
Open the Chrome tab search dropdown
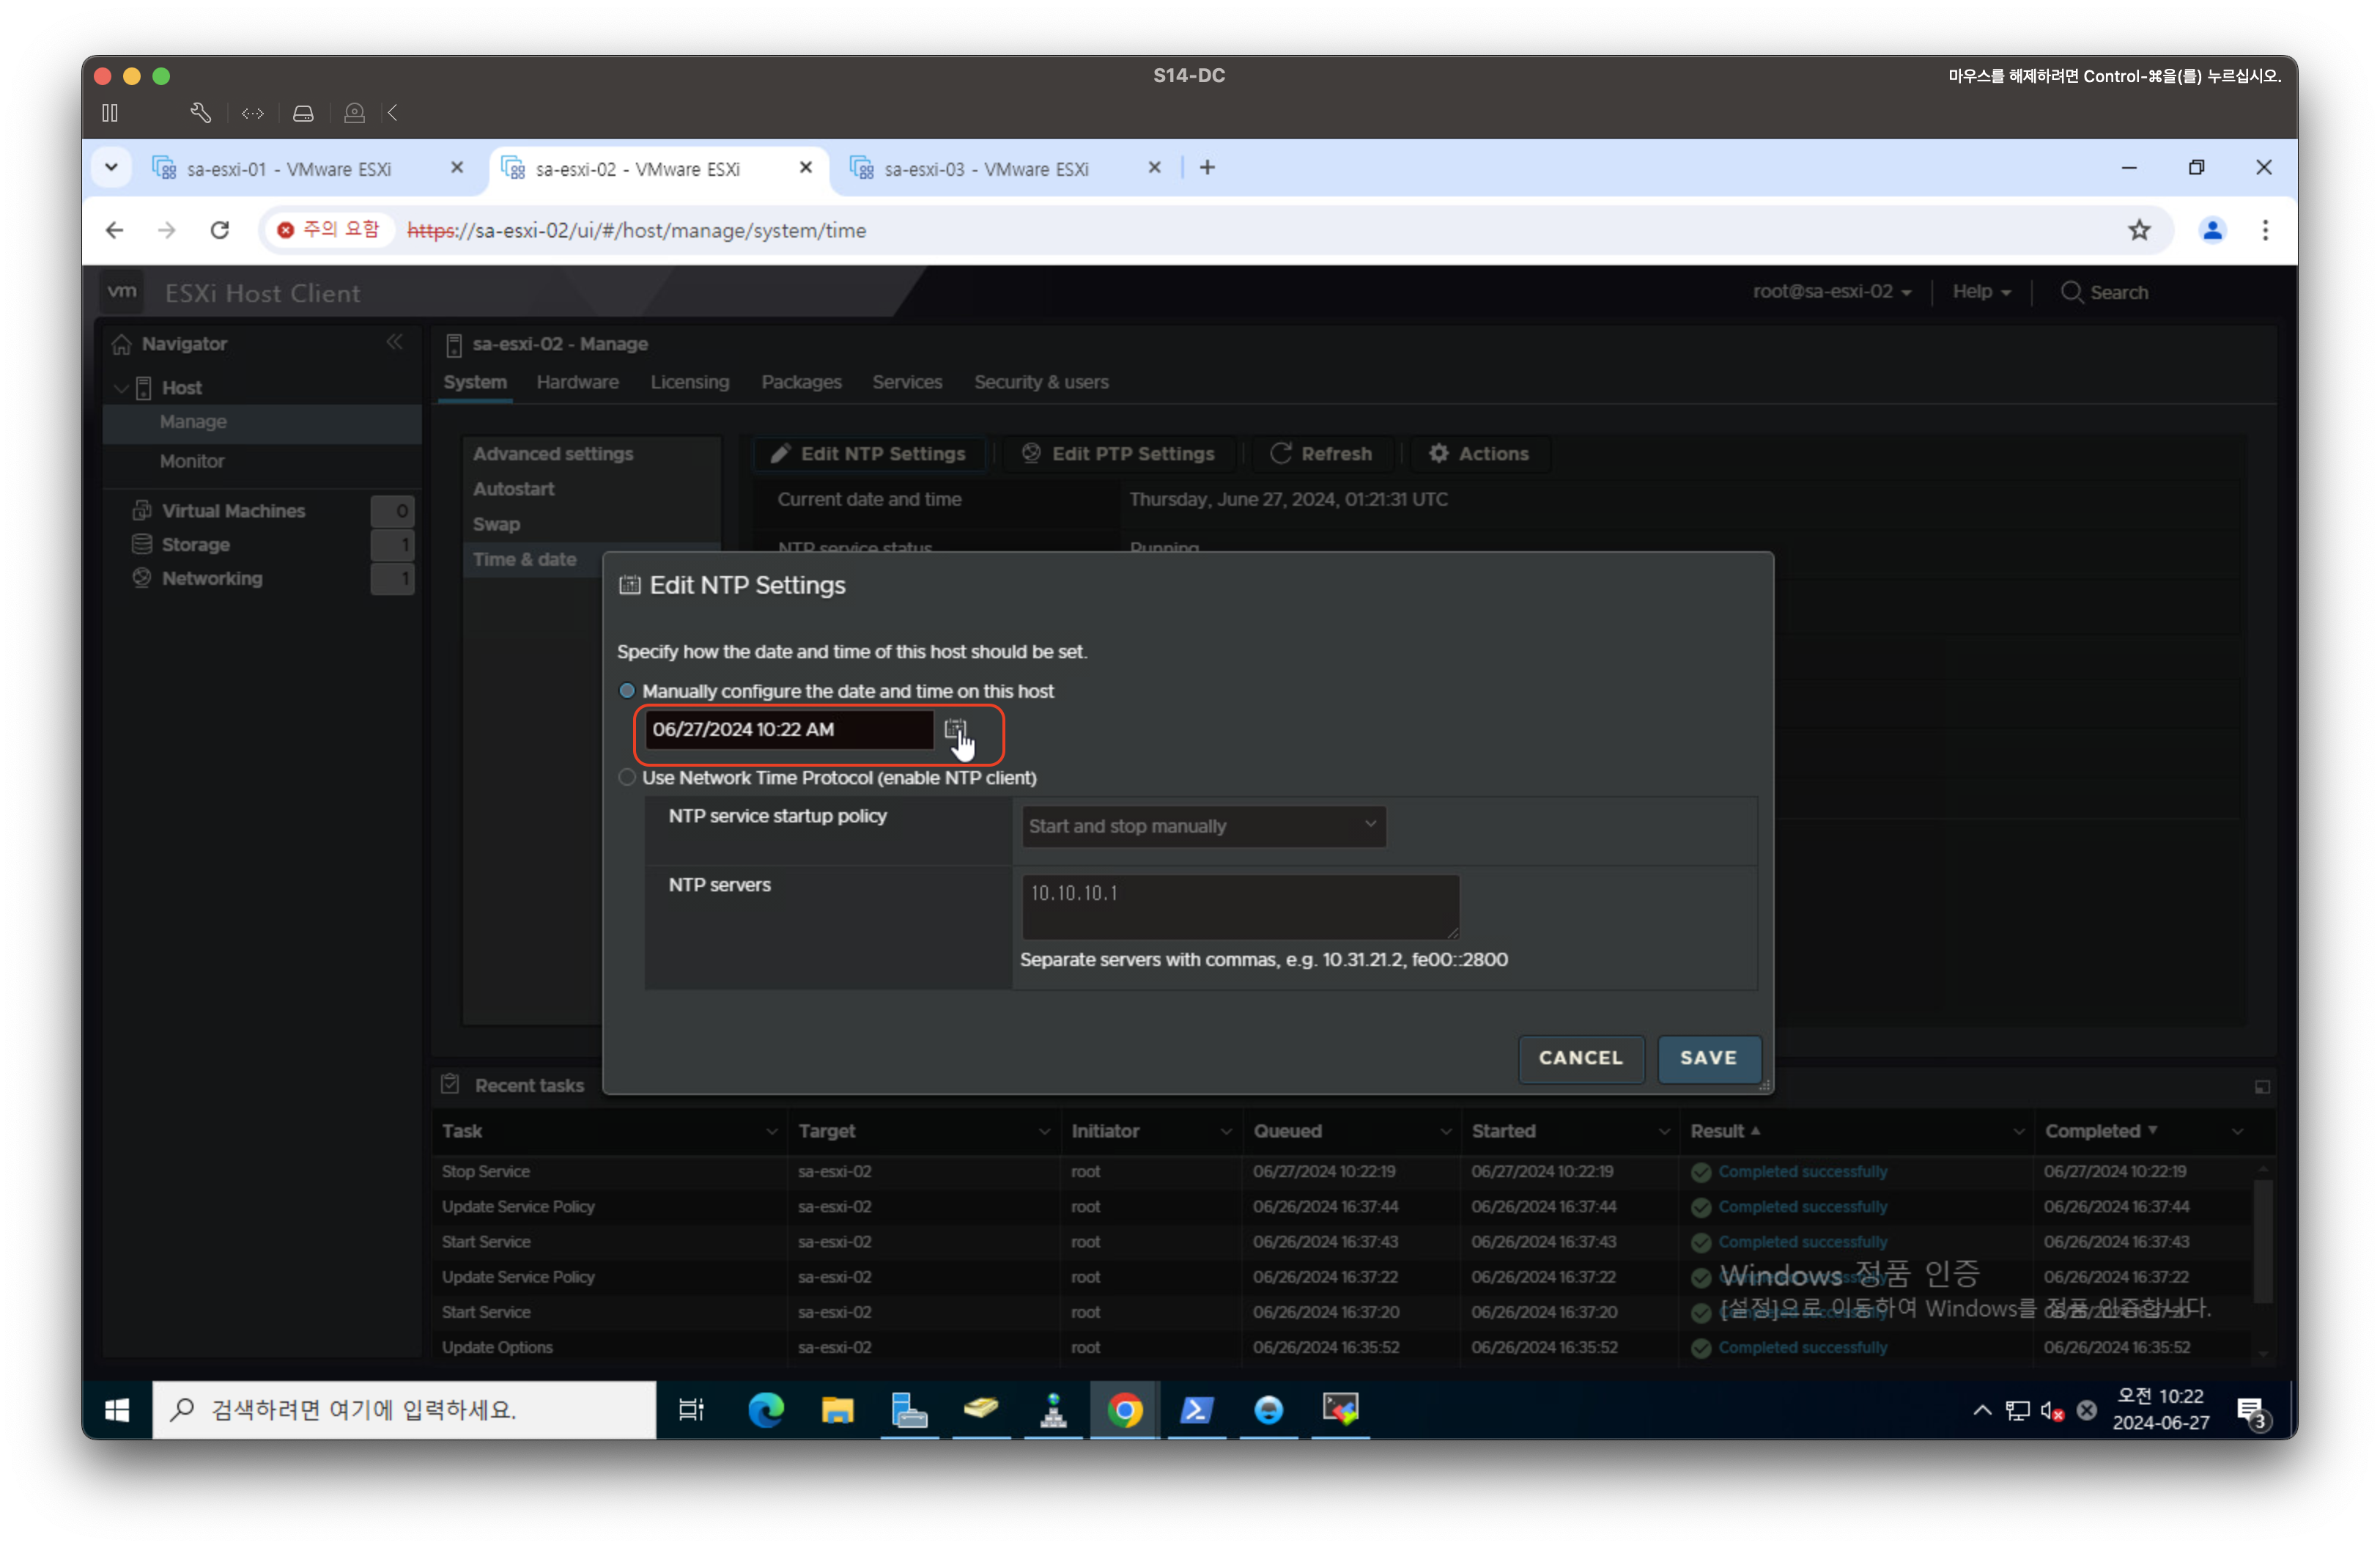pos(111,167)
